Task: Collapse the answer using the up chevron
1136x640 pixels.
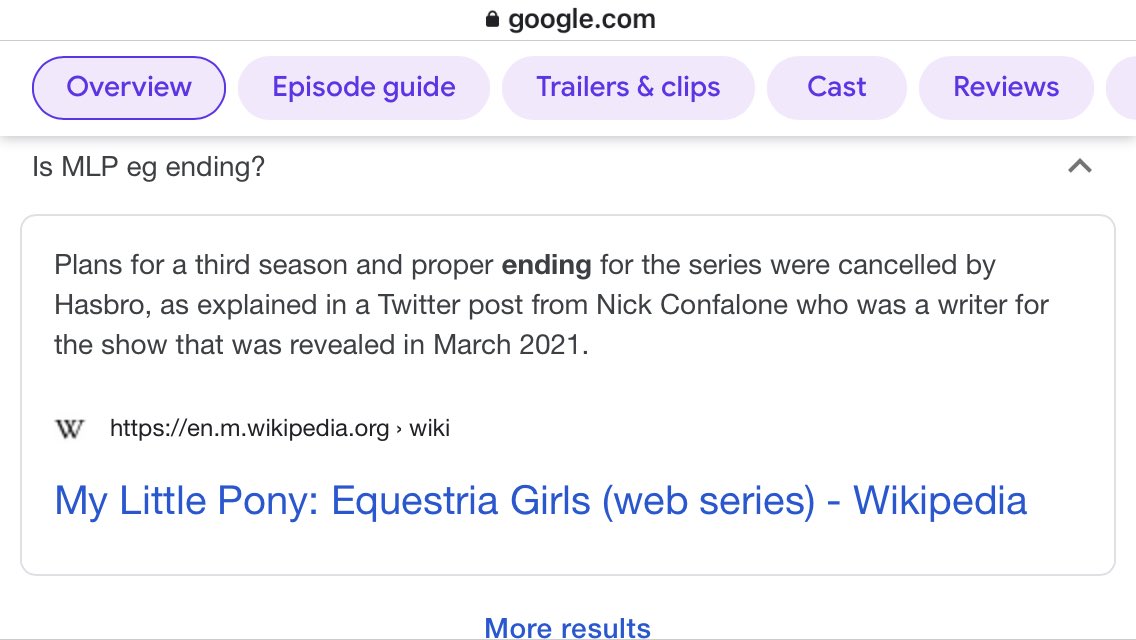Action: 1079,166
